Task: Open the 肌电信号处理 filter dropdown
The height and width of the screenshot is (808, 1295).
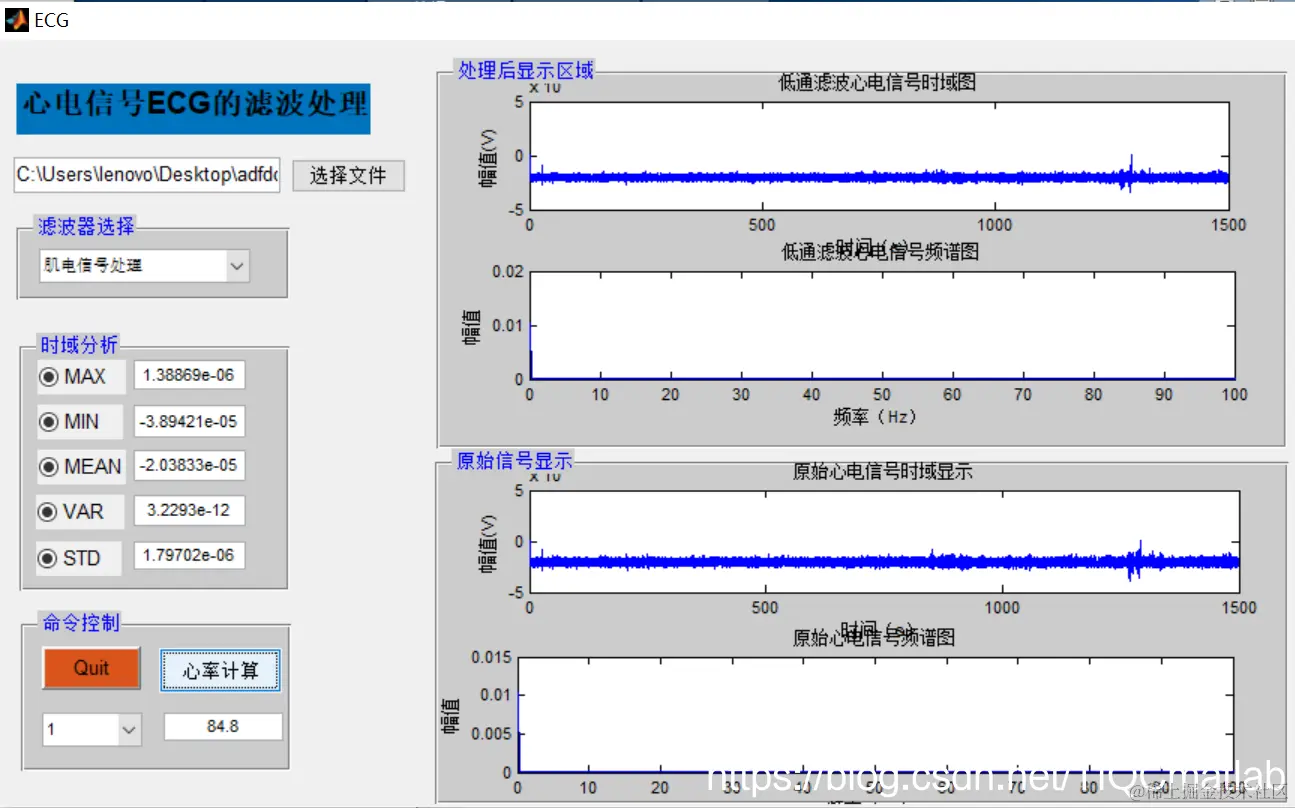Action: 144,266
